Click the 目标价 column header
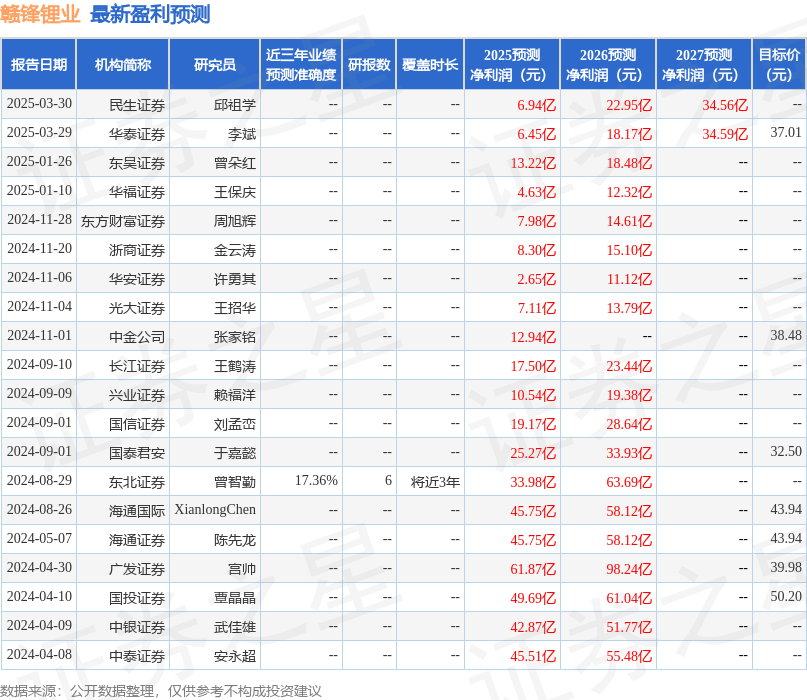The image size is (807, 700). click(x=779, y=64)
